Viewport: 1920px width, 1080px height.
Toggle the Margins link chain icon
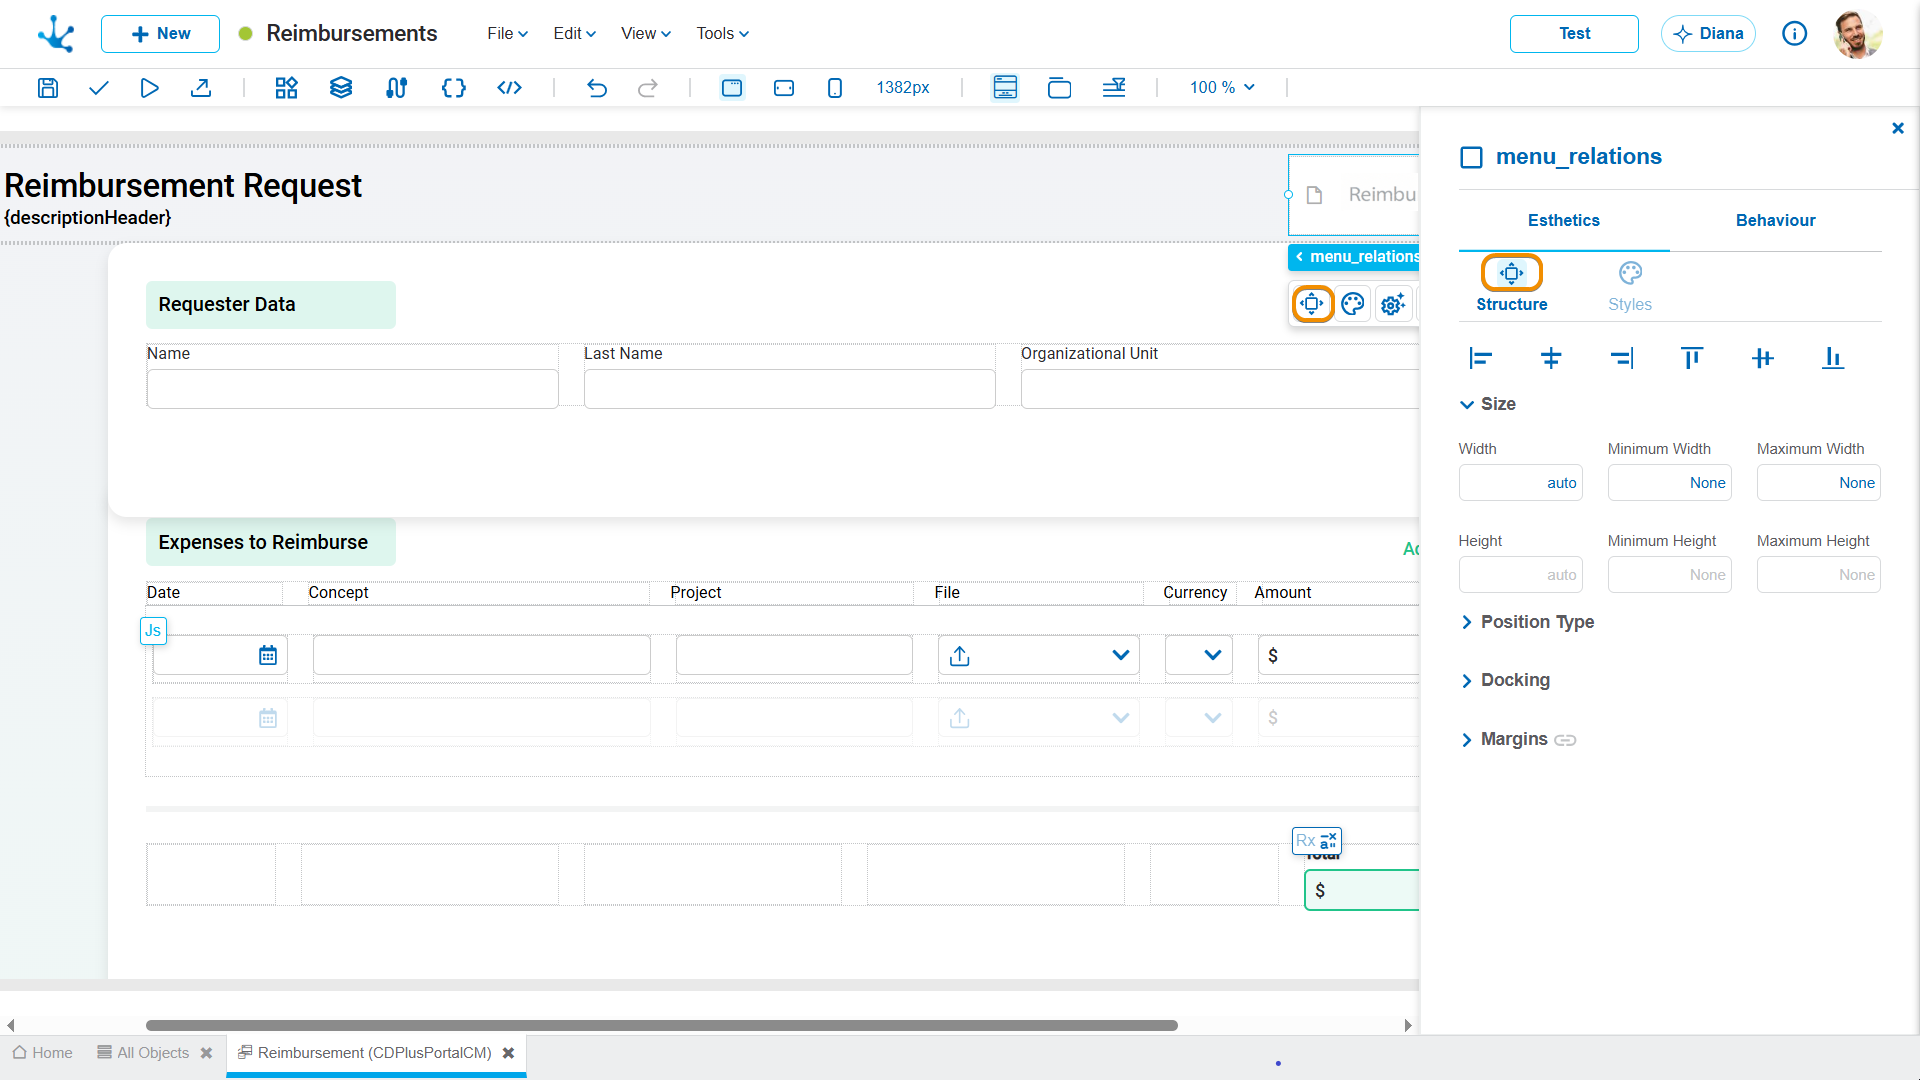tap(1565, 740)
